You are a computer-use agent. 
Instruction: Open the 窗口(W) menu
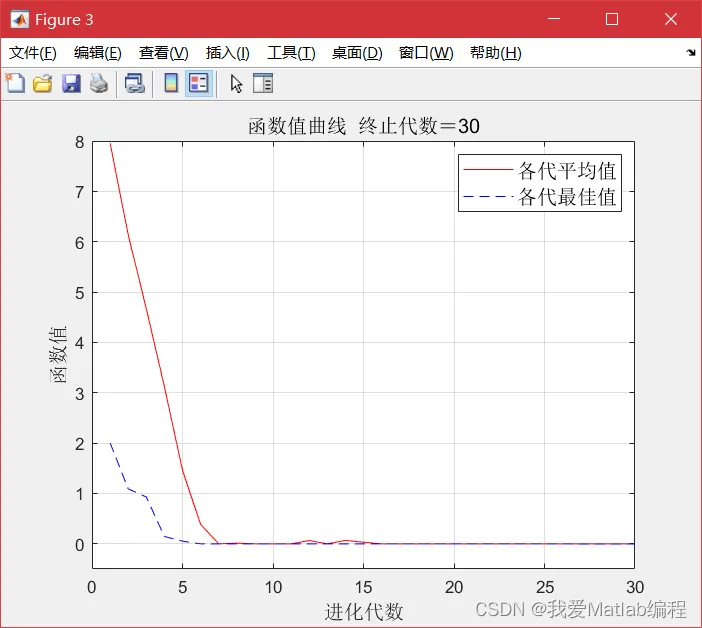point(426,53)
